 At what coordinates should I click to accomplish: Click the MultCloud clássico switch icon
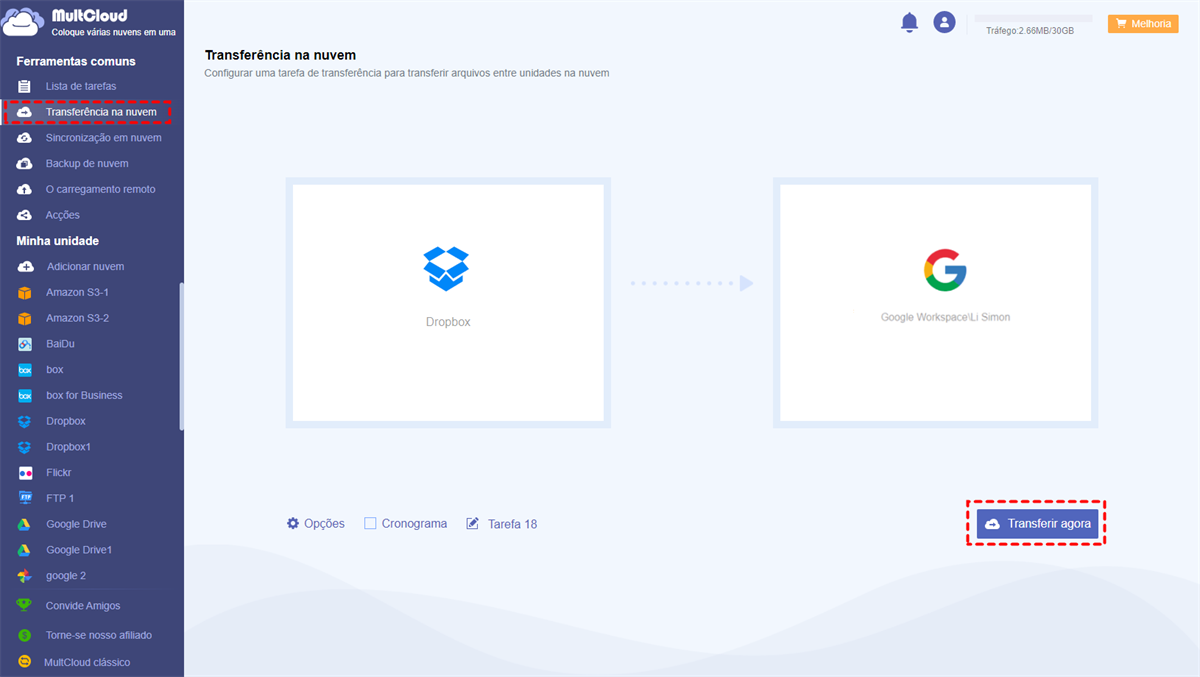[x=25, y=662]
